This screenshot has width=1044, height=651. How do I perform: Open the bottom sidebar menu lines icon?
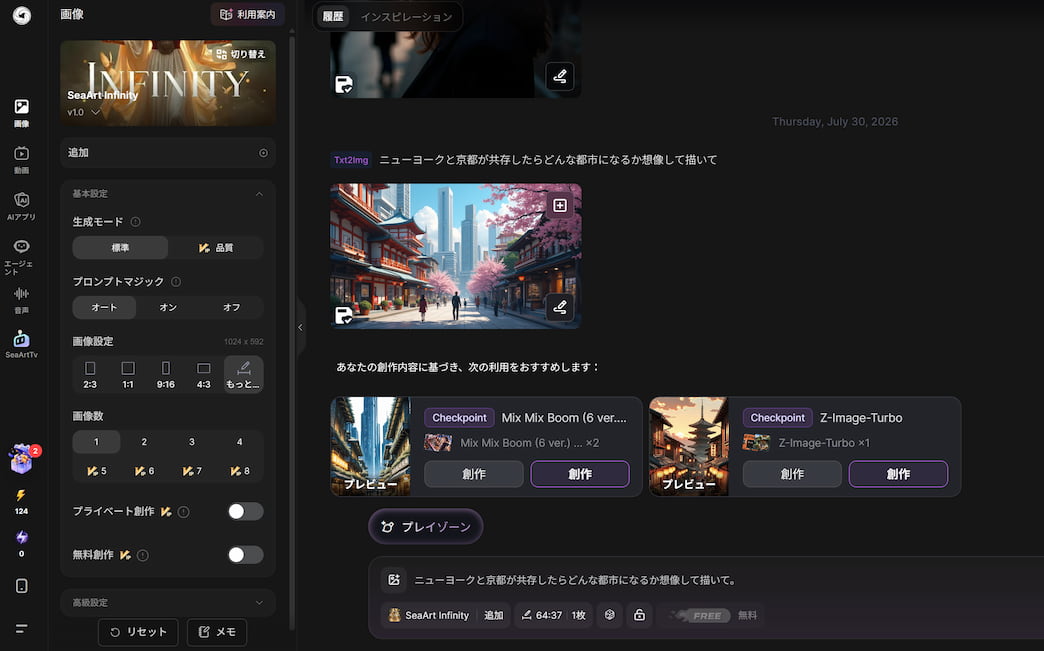click(21, 628)
